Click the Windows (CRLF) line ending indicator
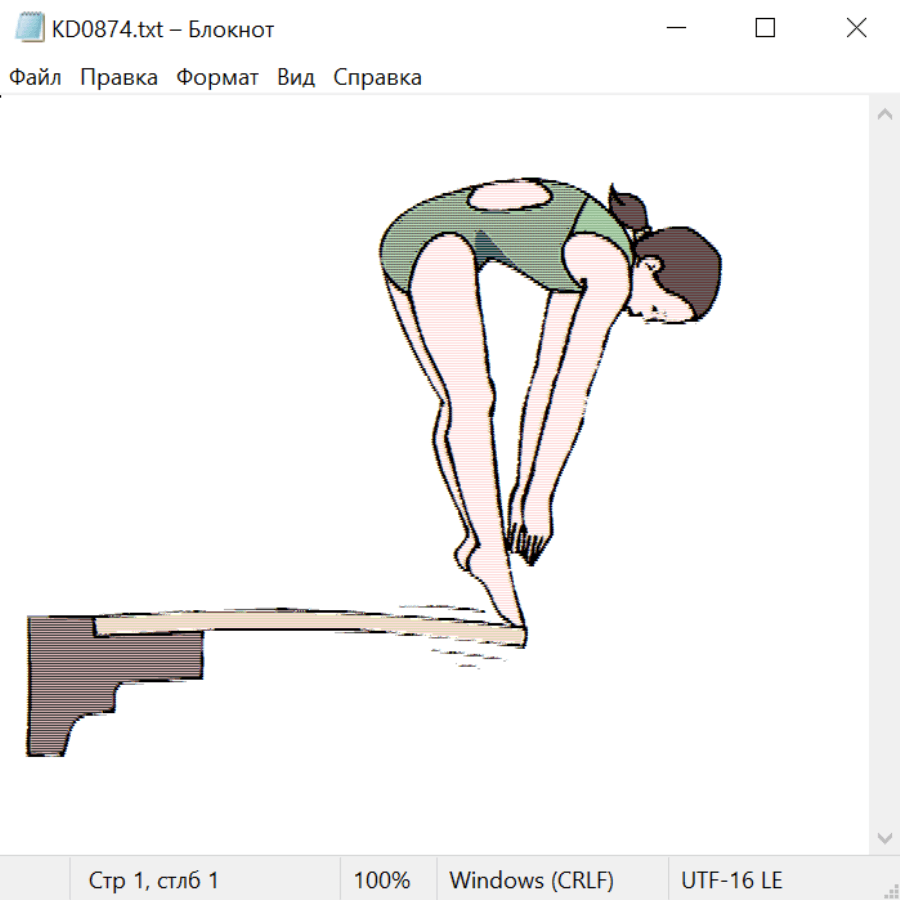Screen dimensions: 900x900 531,881
